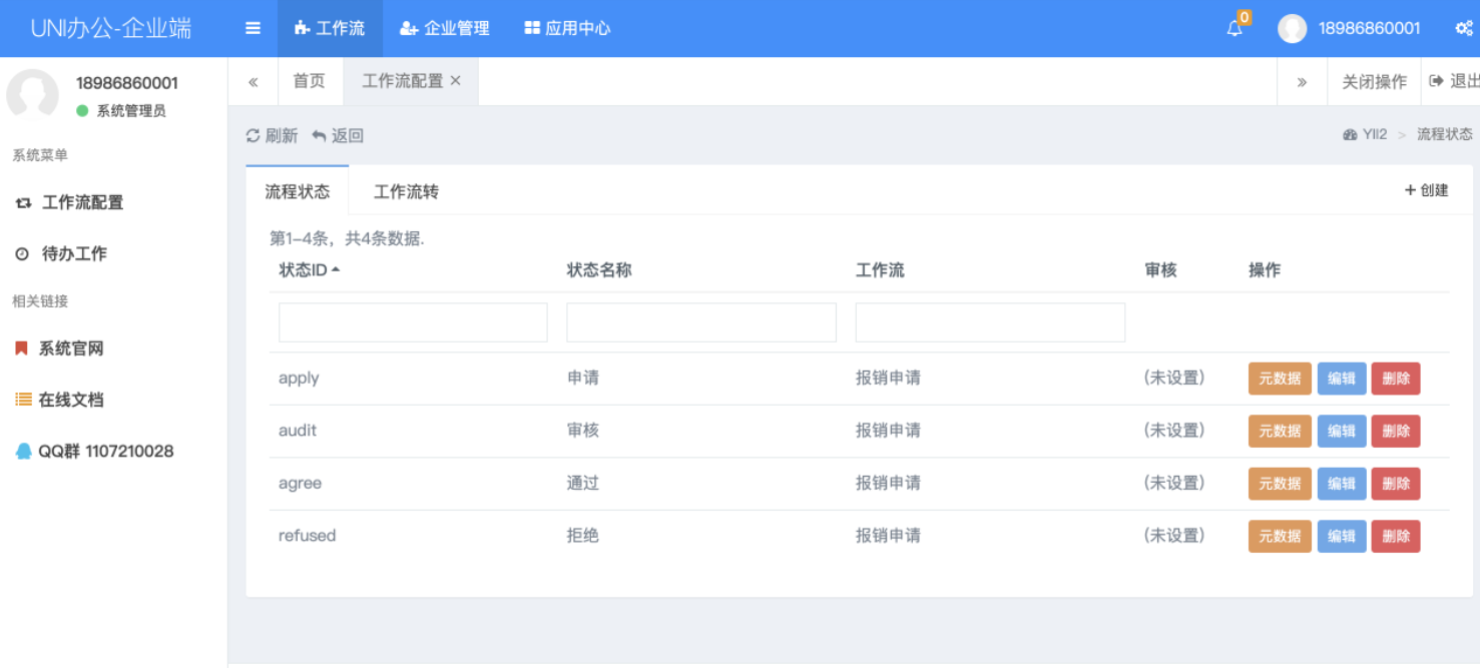Viewport: 1480px width, 668px height.
Task: Open the 企业管理 top menu
Action: point(445,28)
